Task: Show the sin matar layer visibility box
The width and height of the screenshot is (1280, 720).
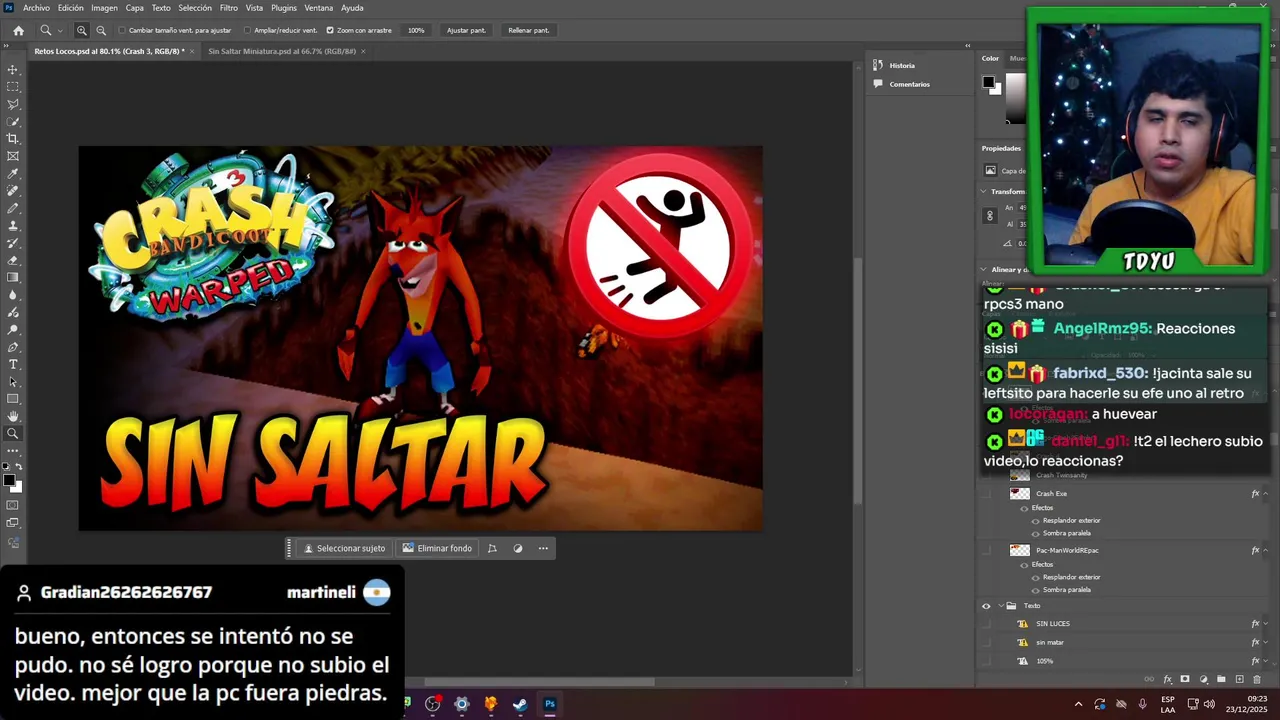Action: point(987,642)
